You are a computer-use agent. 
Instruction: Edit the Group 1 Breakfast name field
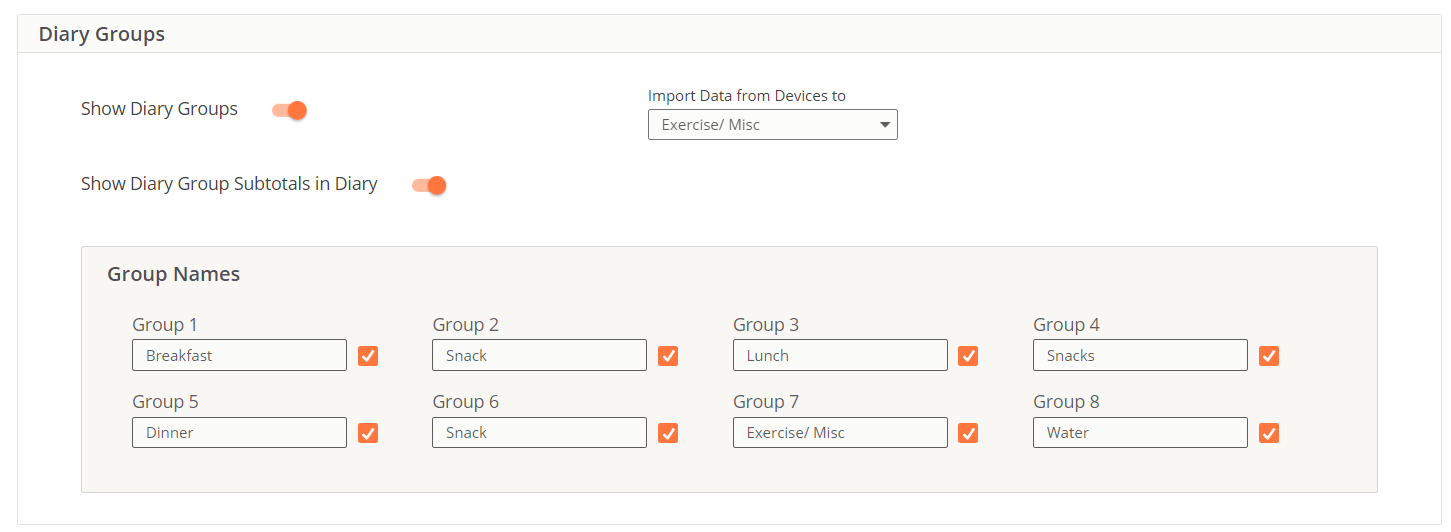click(240, 355)
